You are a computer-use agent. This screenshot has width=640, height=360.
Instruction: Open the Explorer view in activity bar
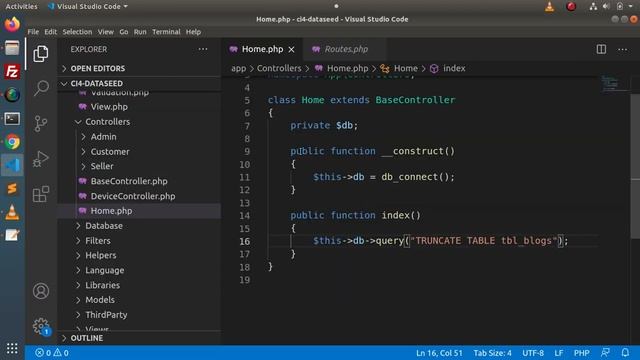[x=41, y=54]
